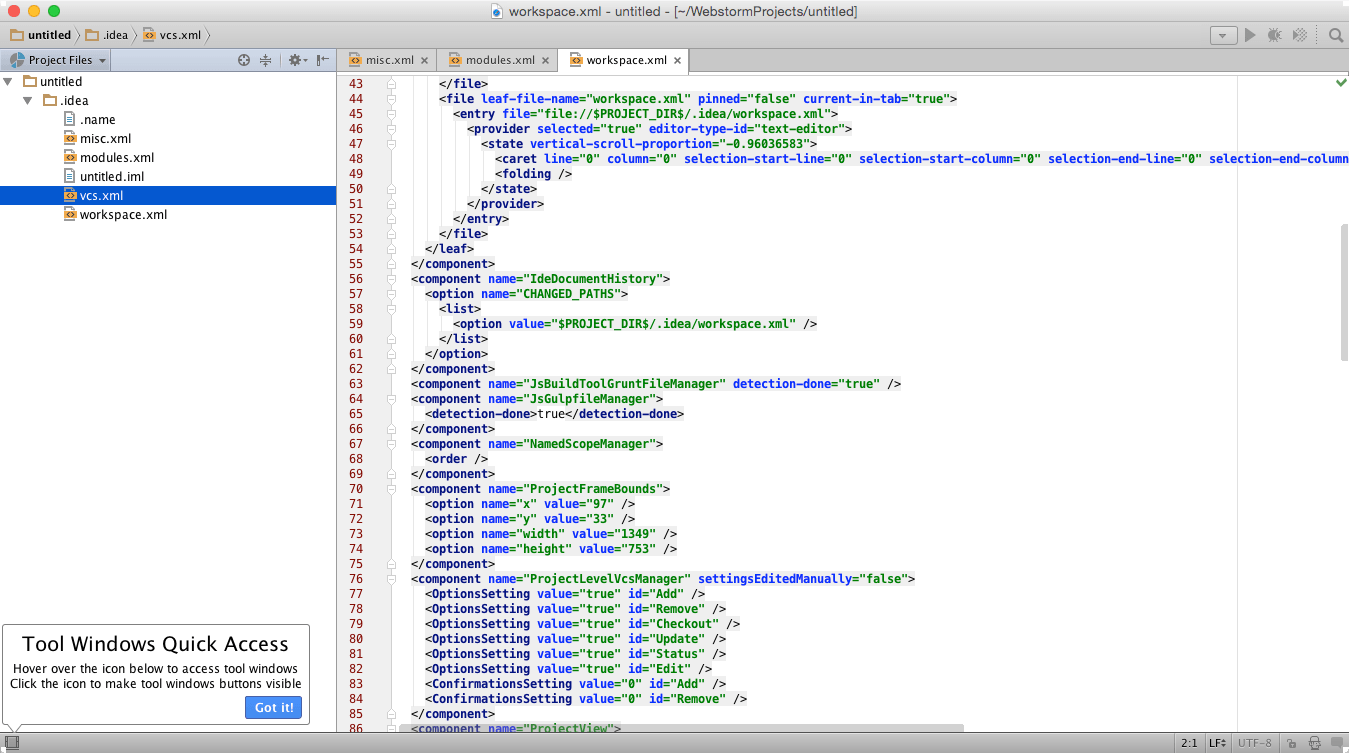Image resolution: width=1349 pixels, height=753 pixels.
Task: Fold ProjectLevelVcsManager component at line 76
Action: (391, 579)
